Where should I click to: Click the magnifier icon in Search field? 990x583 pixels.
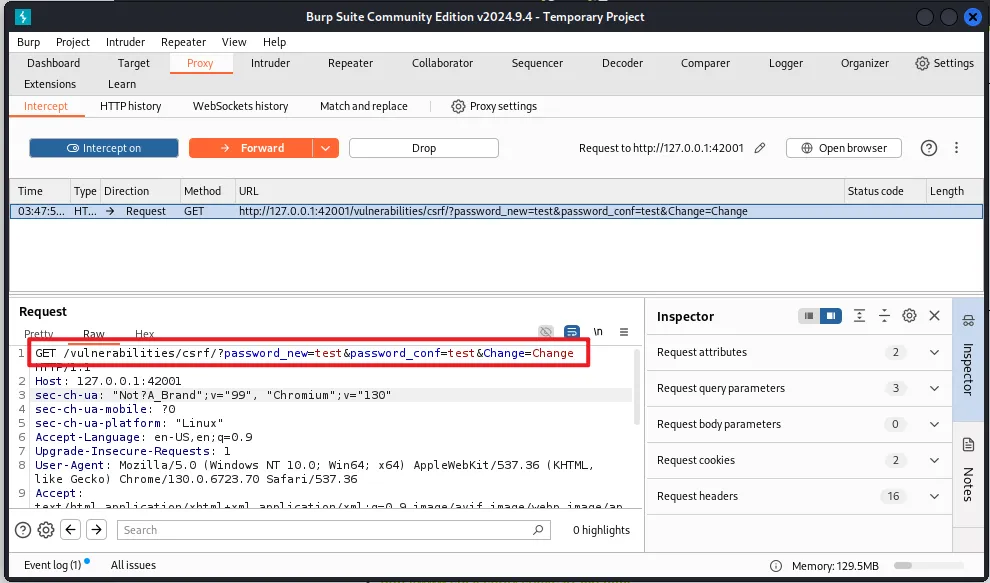pos(538,530)
